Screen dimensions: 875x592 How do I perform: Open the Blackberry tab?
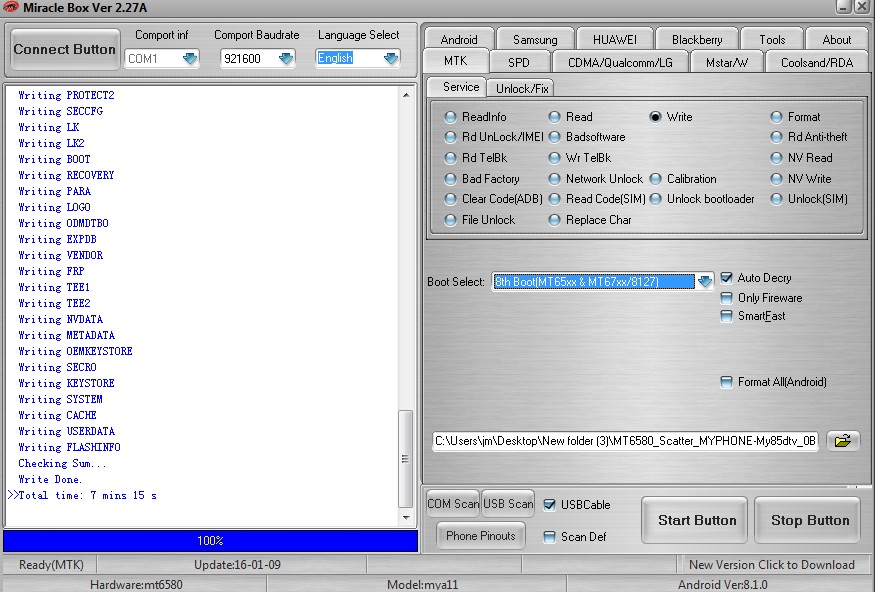[x=697, y=39]
